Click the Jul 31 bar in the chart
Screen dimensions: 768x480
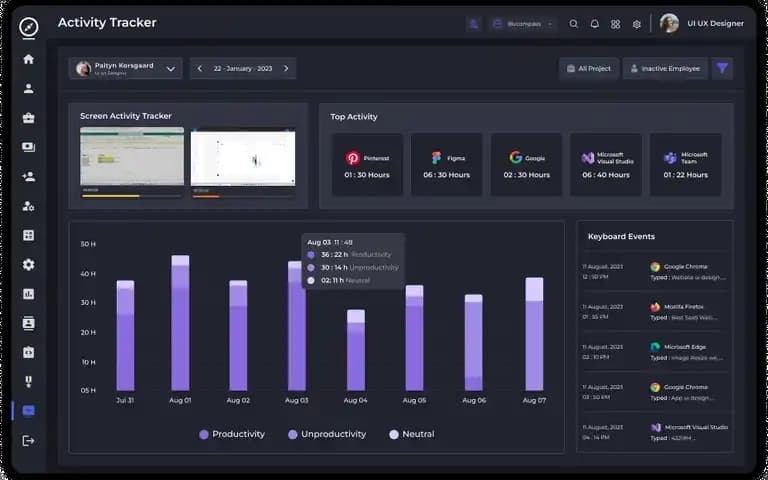[x=125, y=336]
